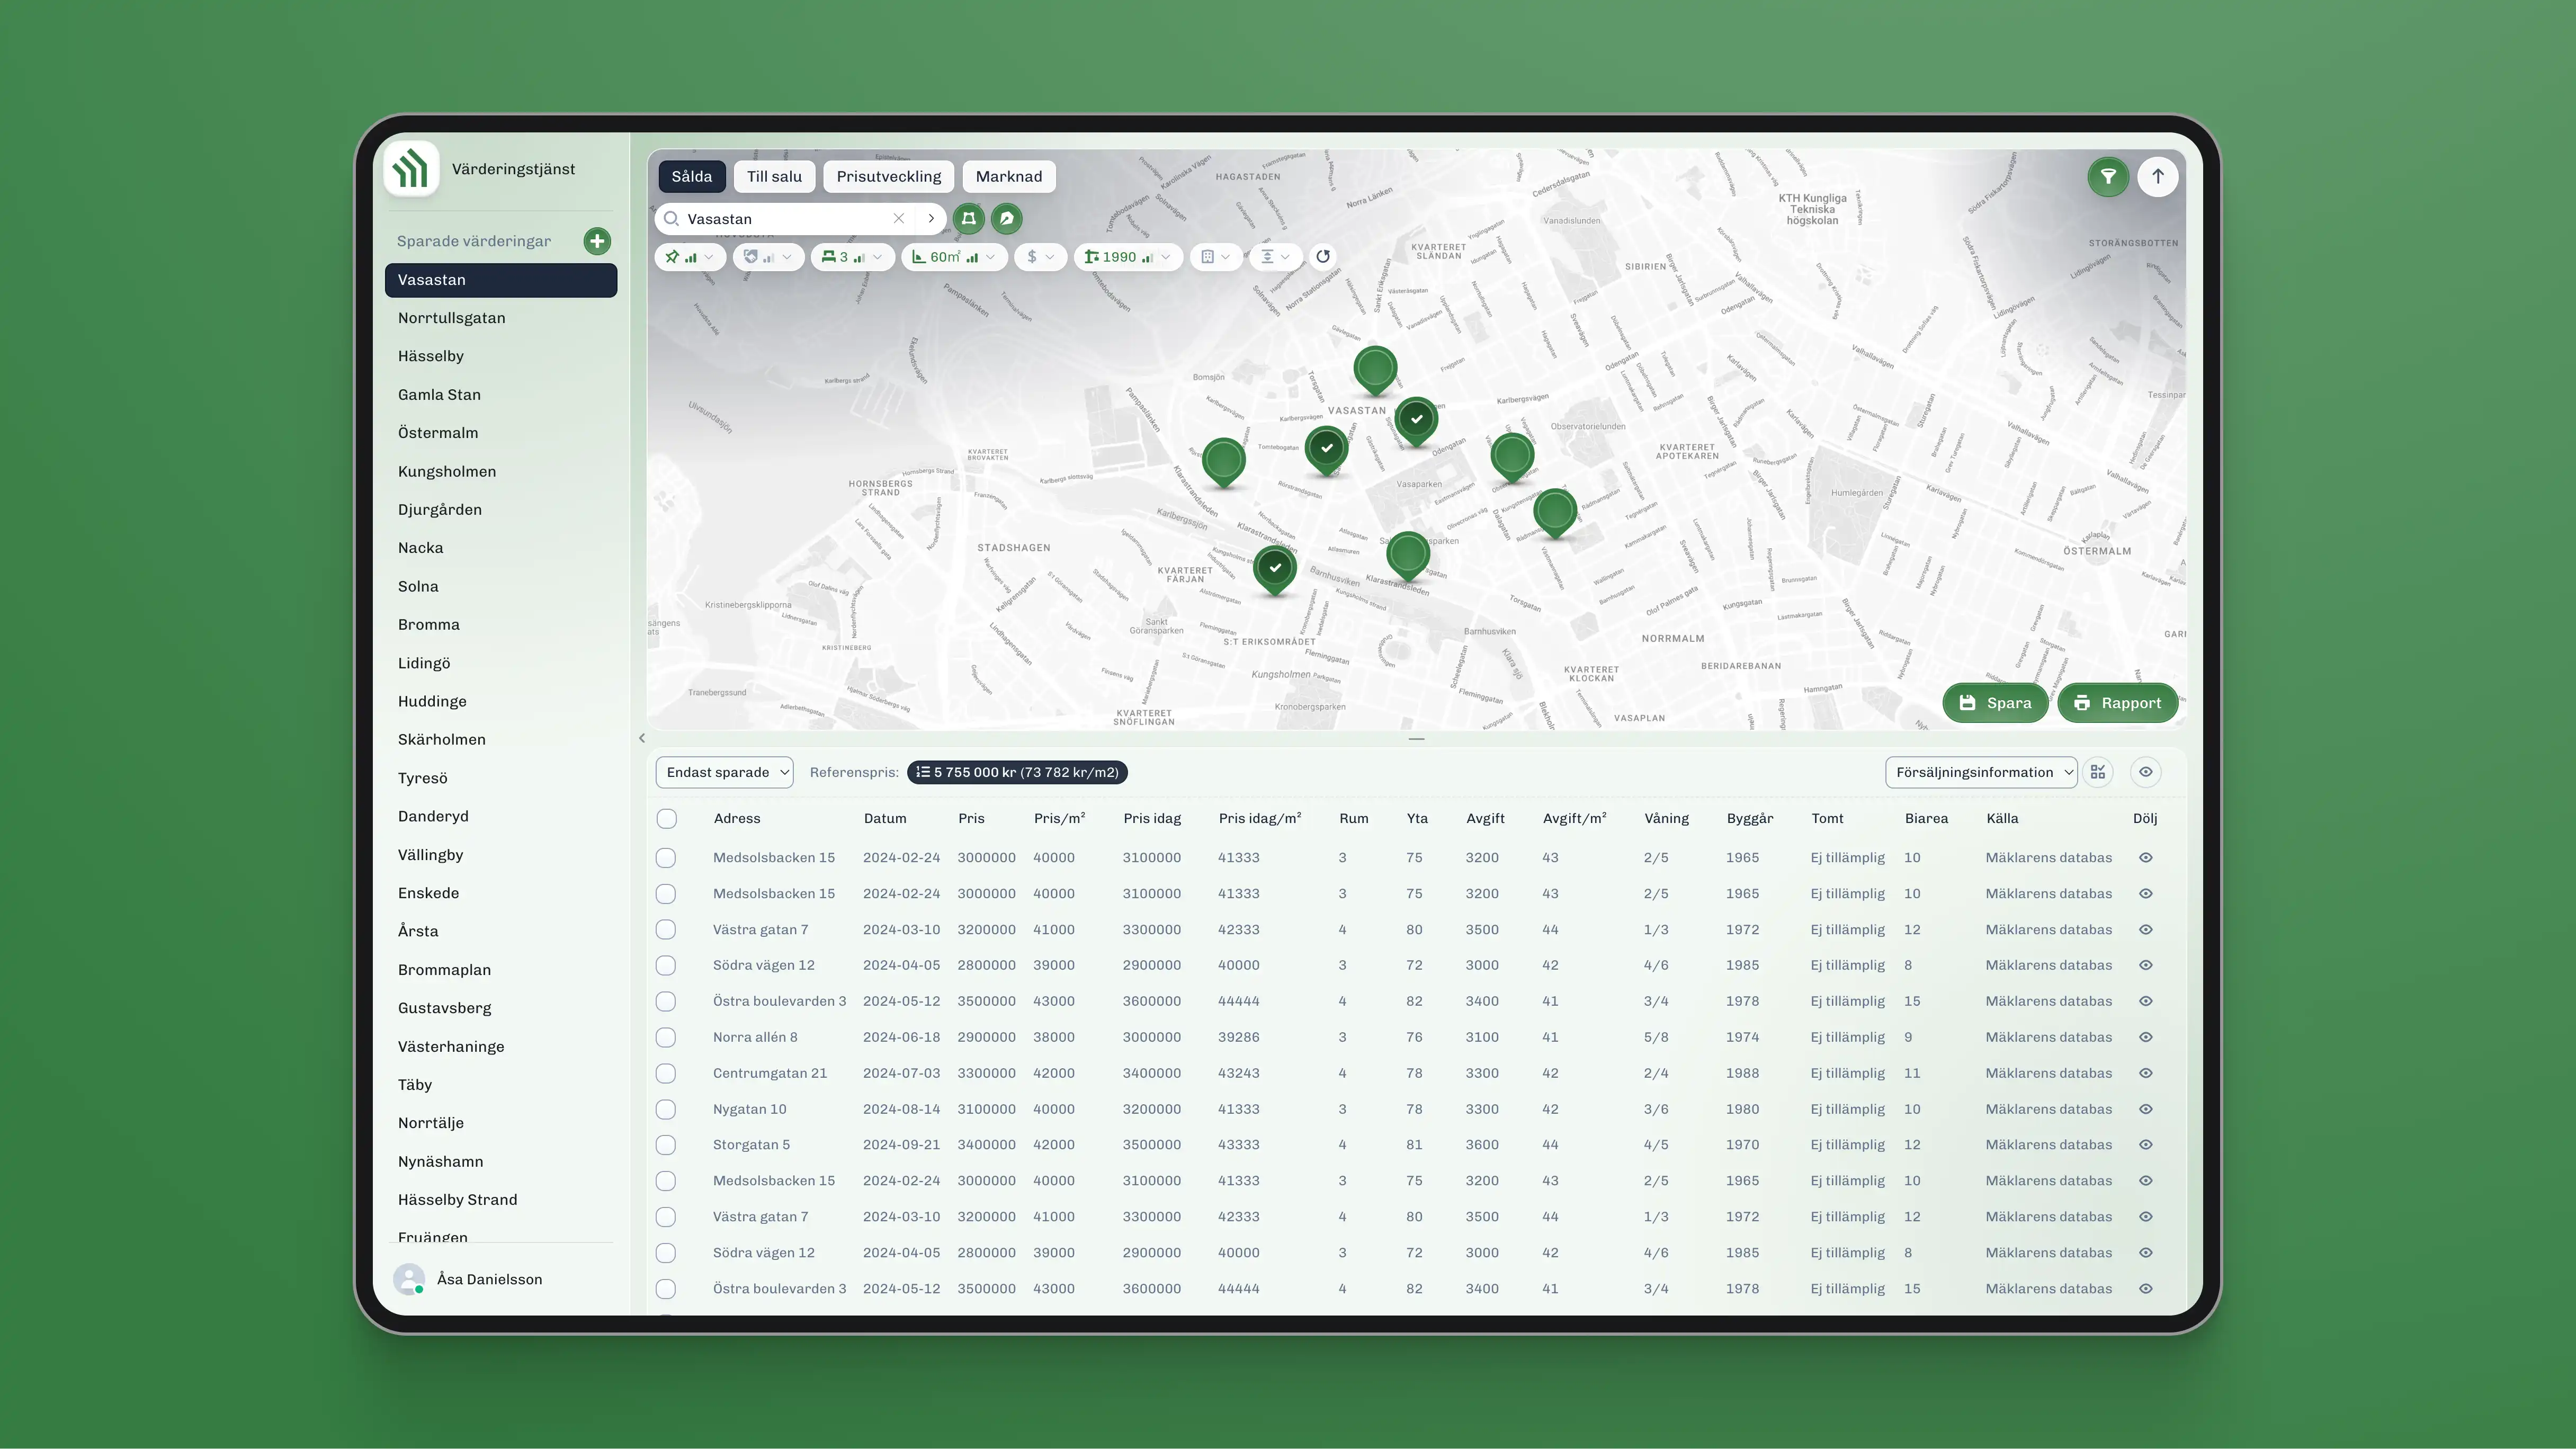Select Kungsholmen in saved valuations list
This screenshot has width=2576, height=1449.
447,472
